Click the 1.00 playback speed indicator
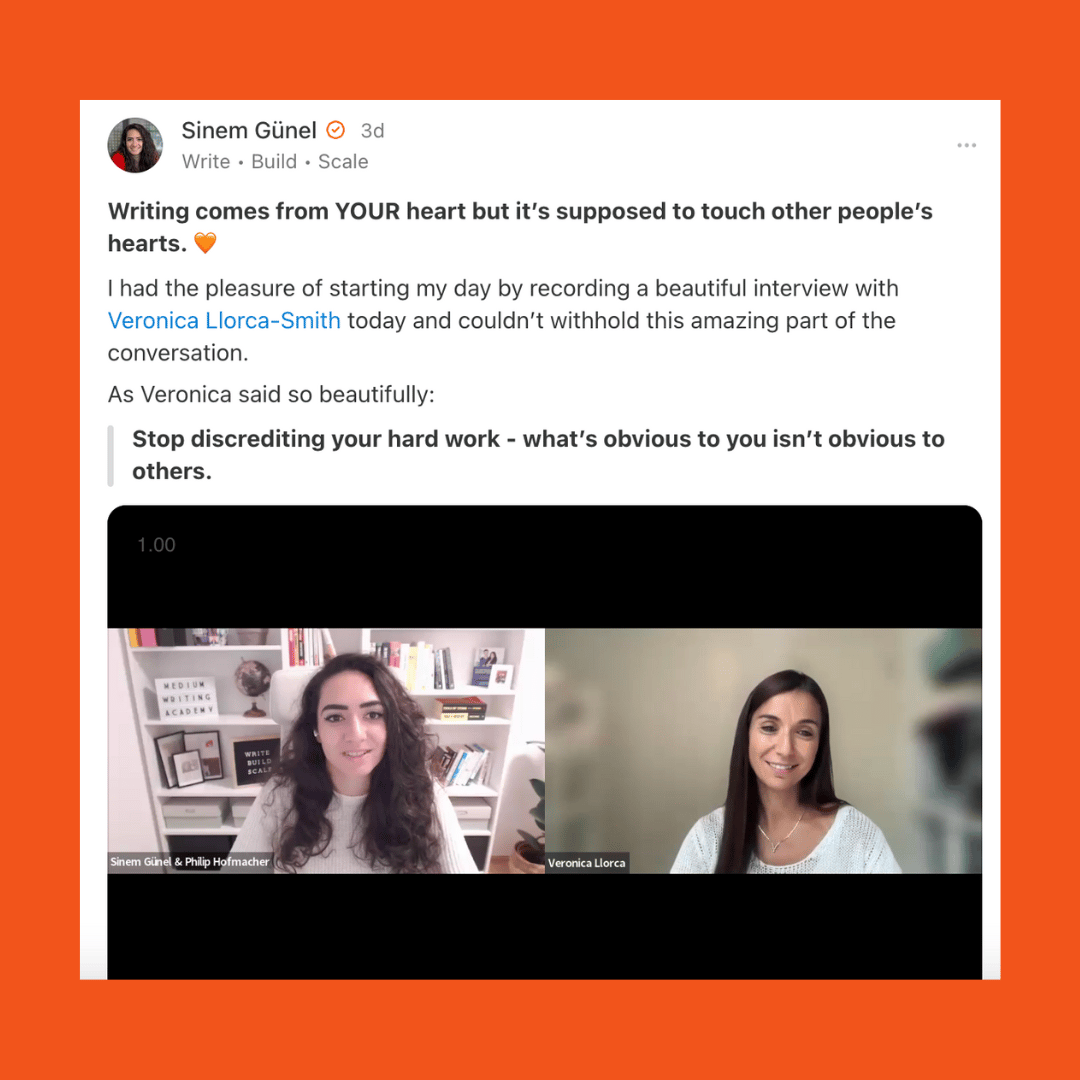Viewport: 1080px width, 1080px height. [x=156, y=545]
